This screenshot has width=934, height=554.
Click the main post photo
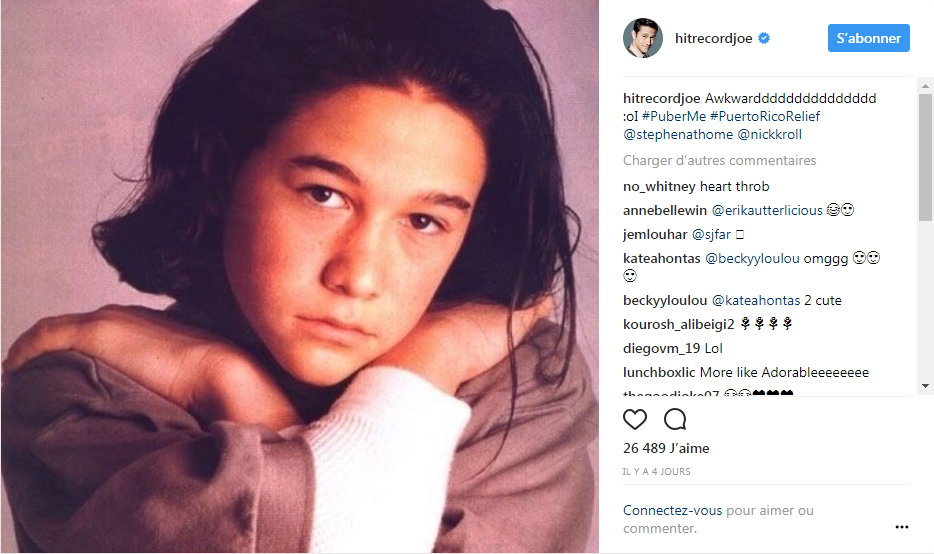click(300, 277)
